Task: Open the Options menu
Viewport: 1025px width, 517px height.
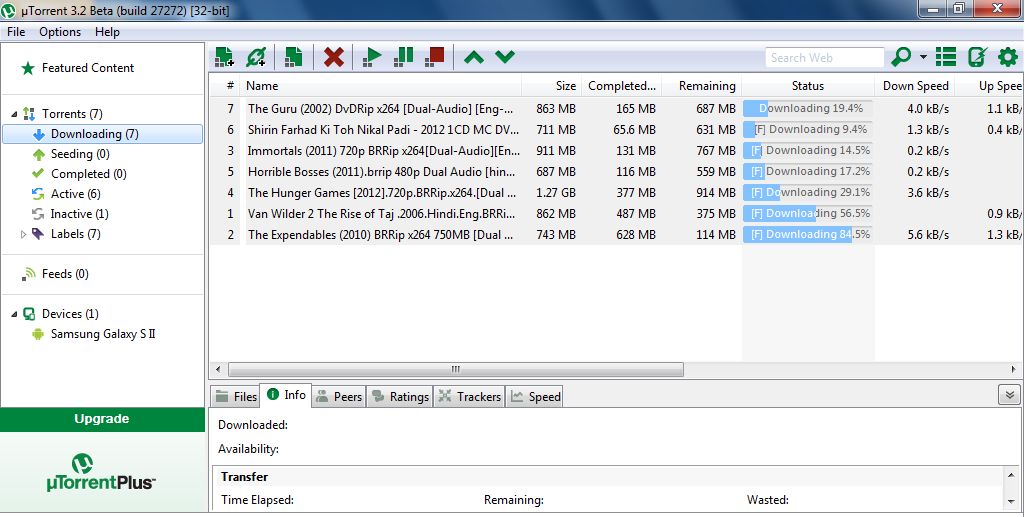Action: (60, 32)
